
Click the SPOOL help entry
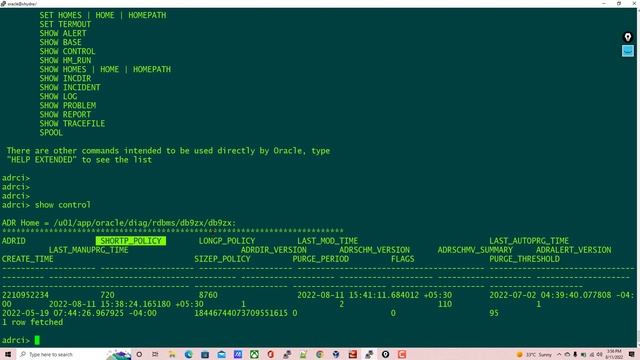51,132
